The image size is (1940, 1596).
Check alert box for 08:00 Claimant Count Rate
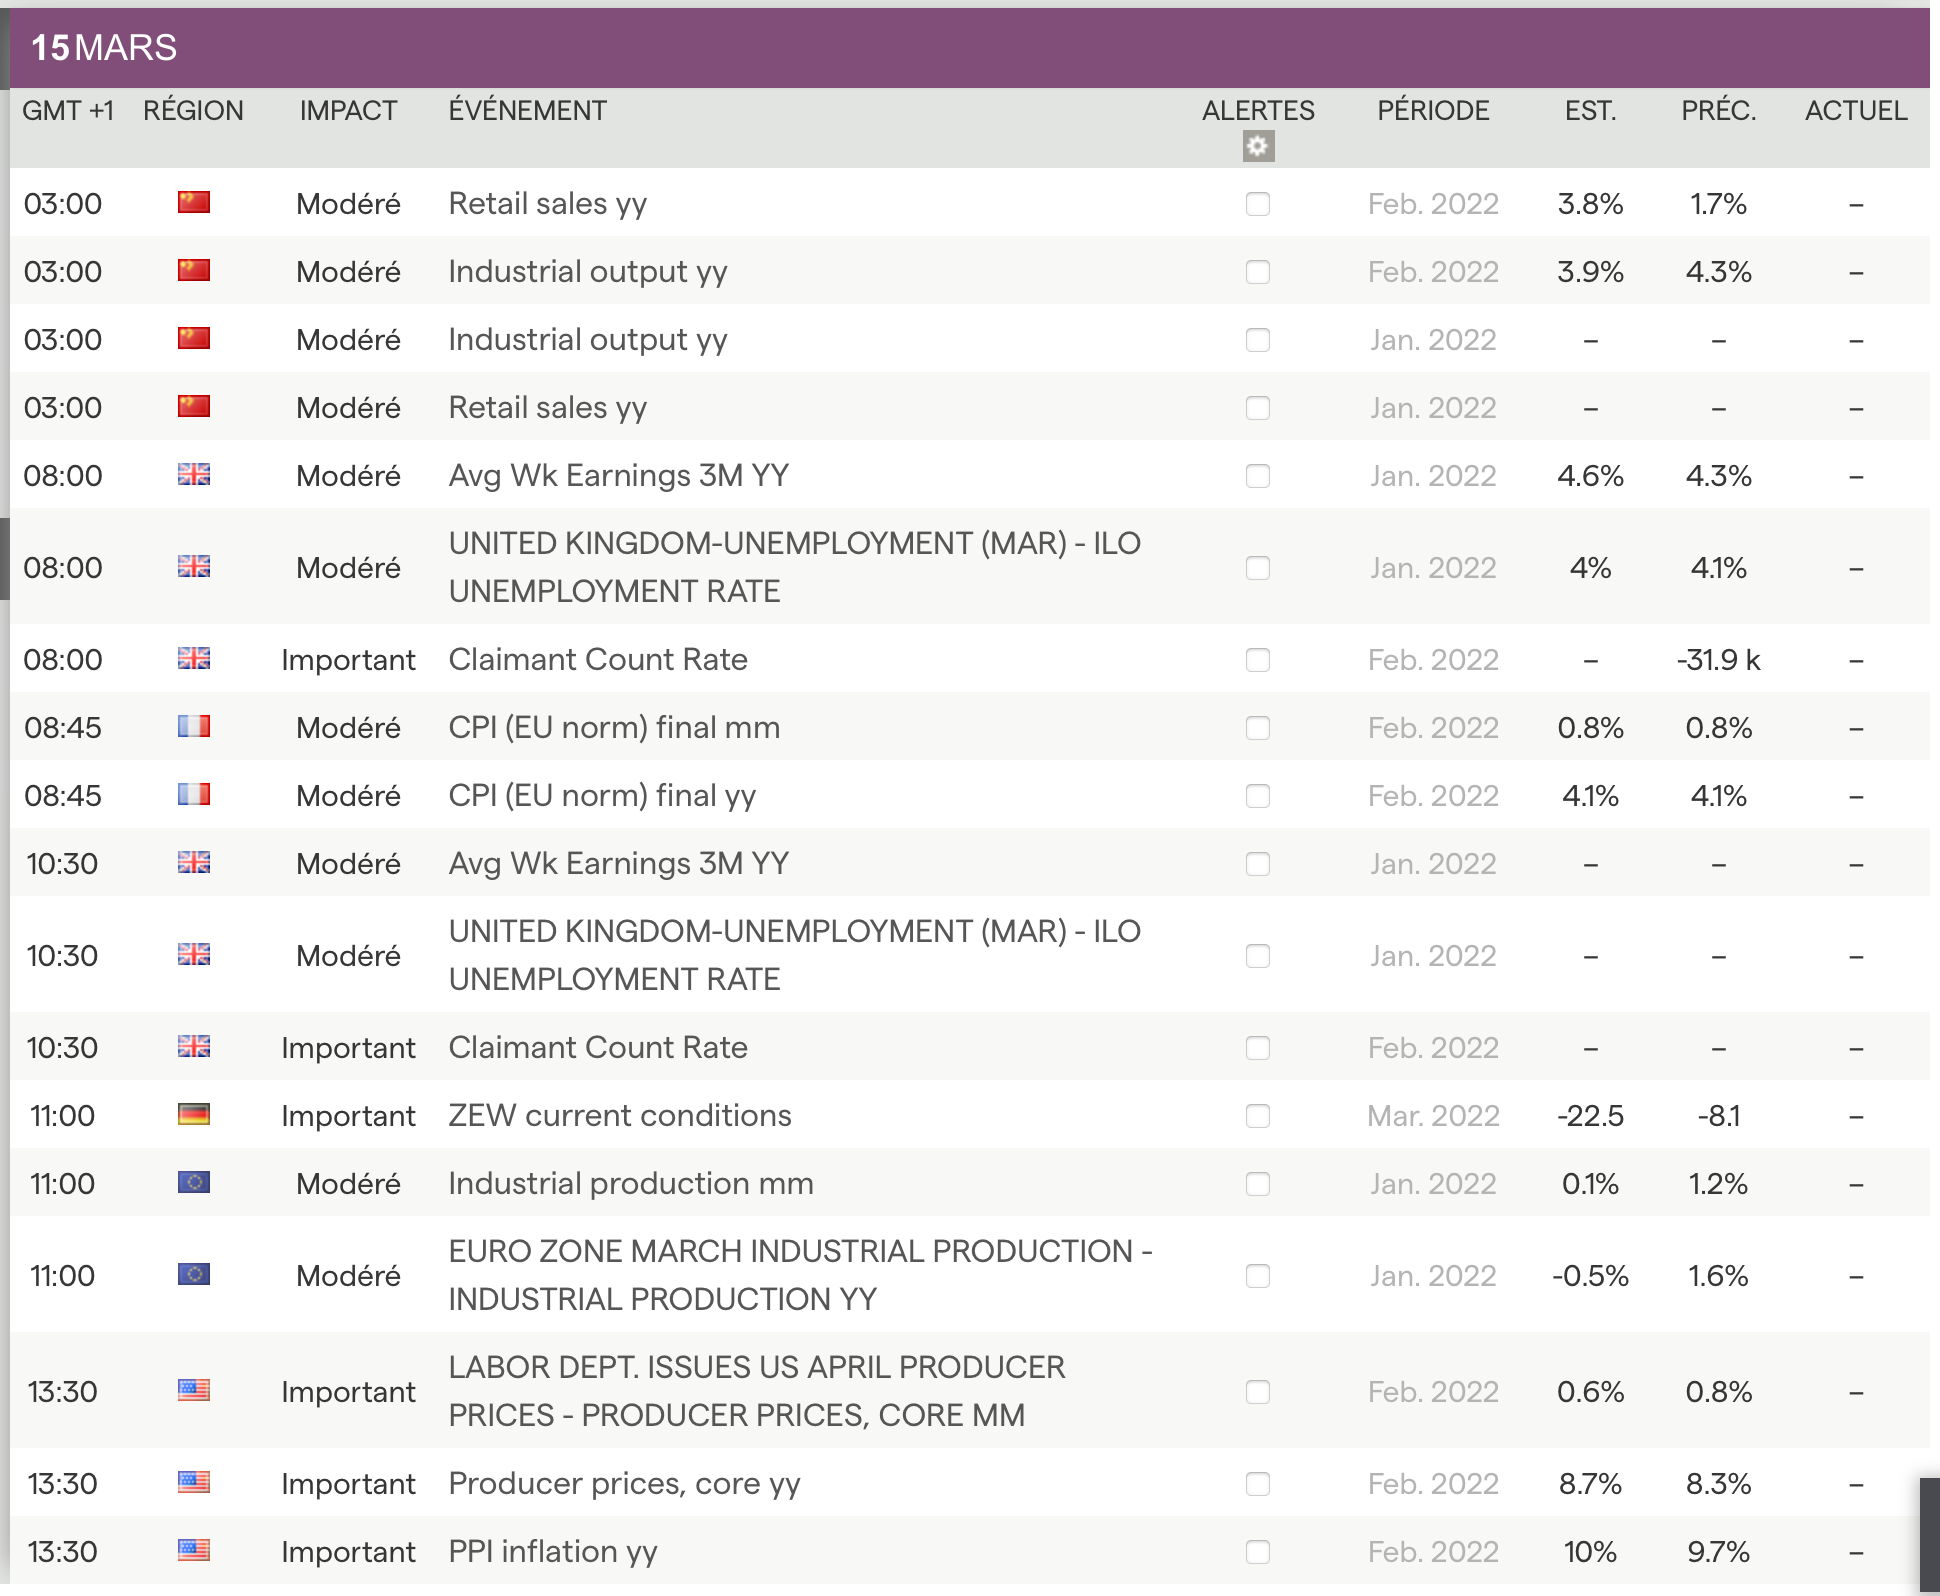[1257, 660]
